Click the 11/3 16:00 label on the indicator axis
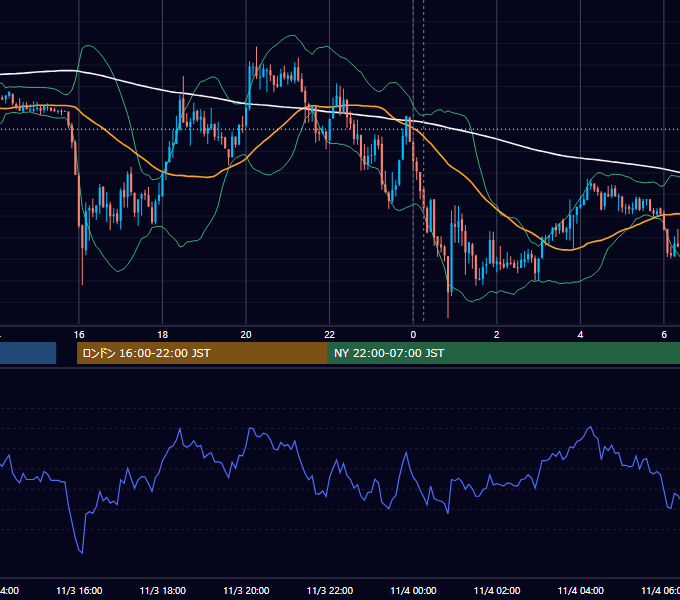The image size is (680, 600). pyautogui.click(x=79, y=591)
